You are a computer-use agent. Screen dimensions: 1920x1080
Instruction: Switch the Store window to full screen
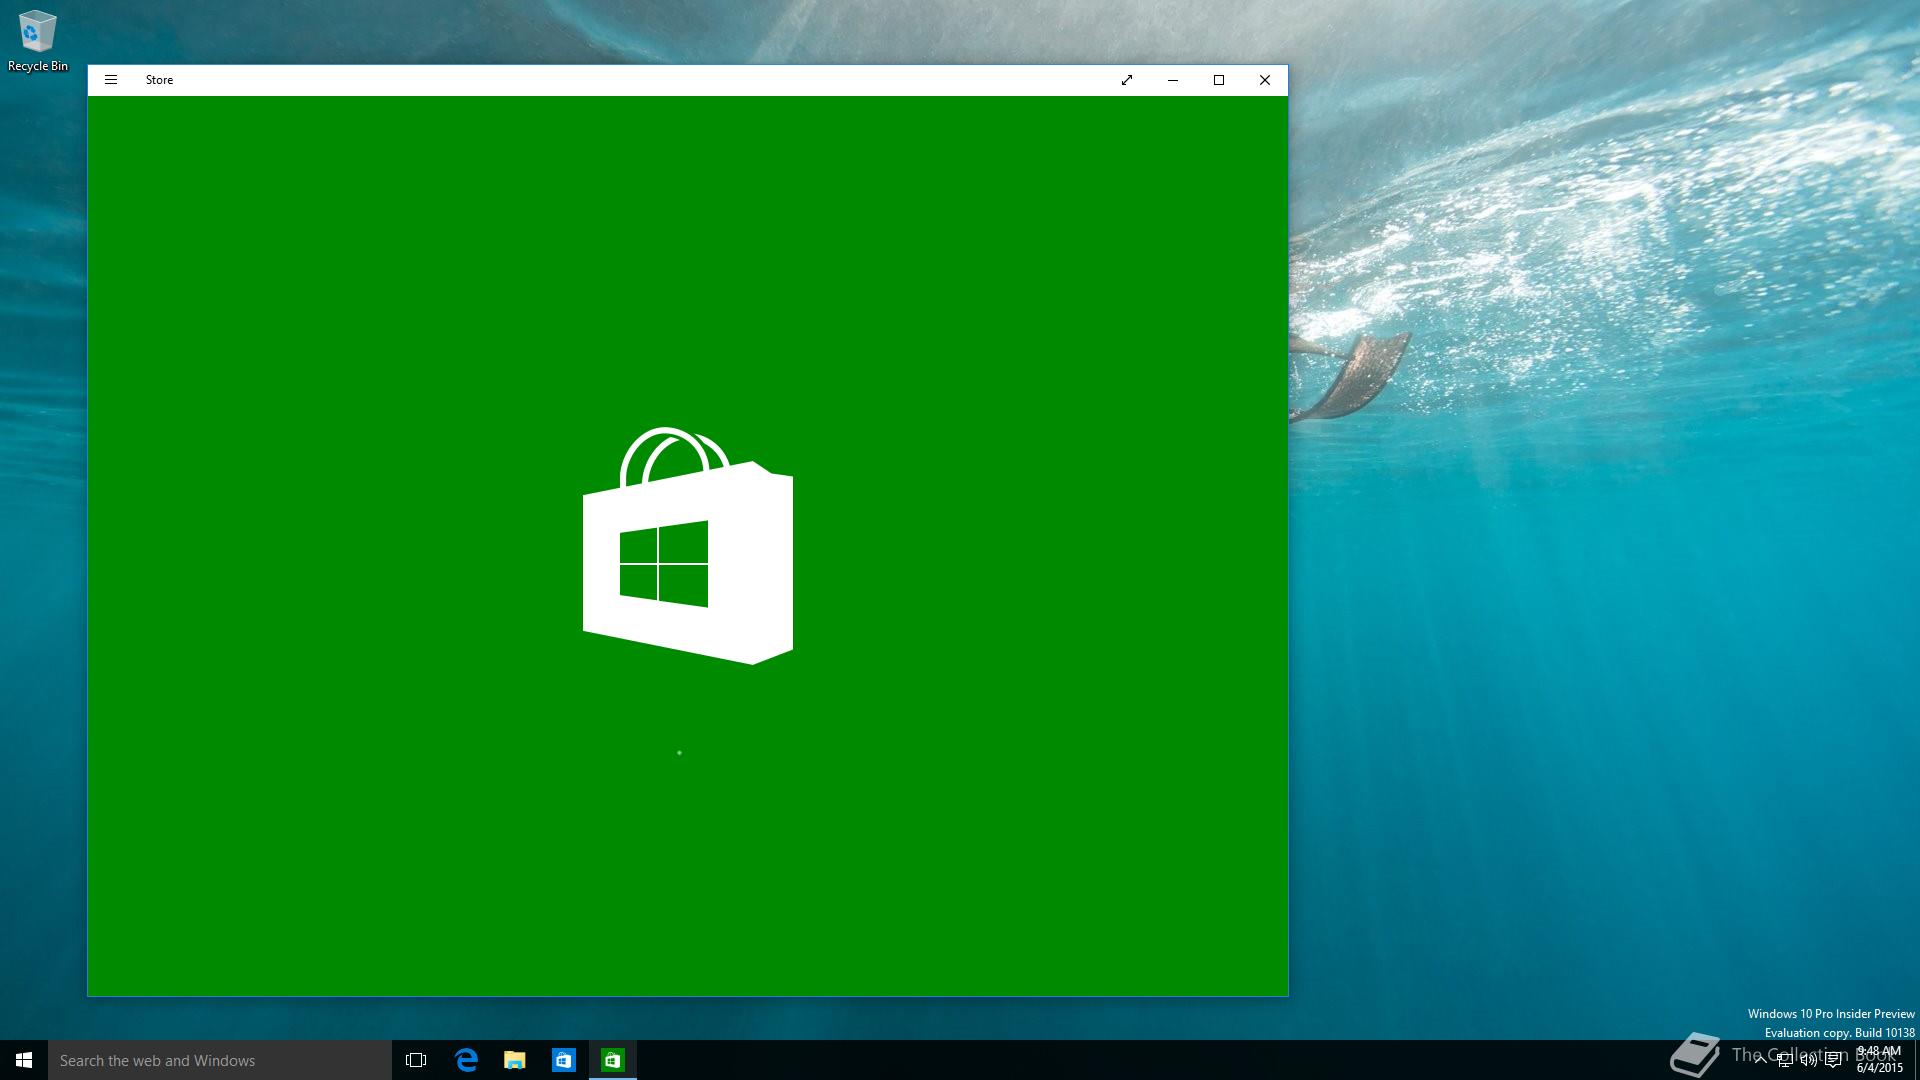pos(1127,80)
